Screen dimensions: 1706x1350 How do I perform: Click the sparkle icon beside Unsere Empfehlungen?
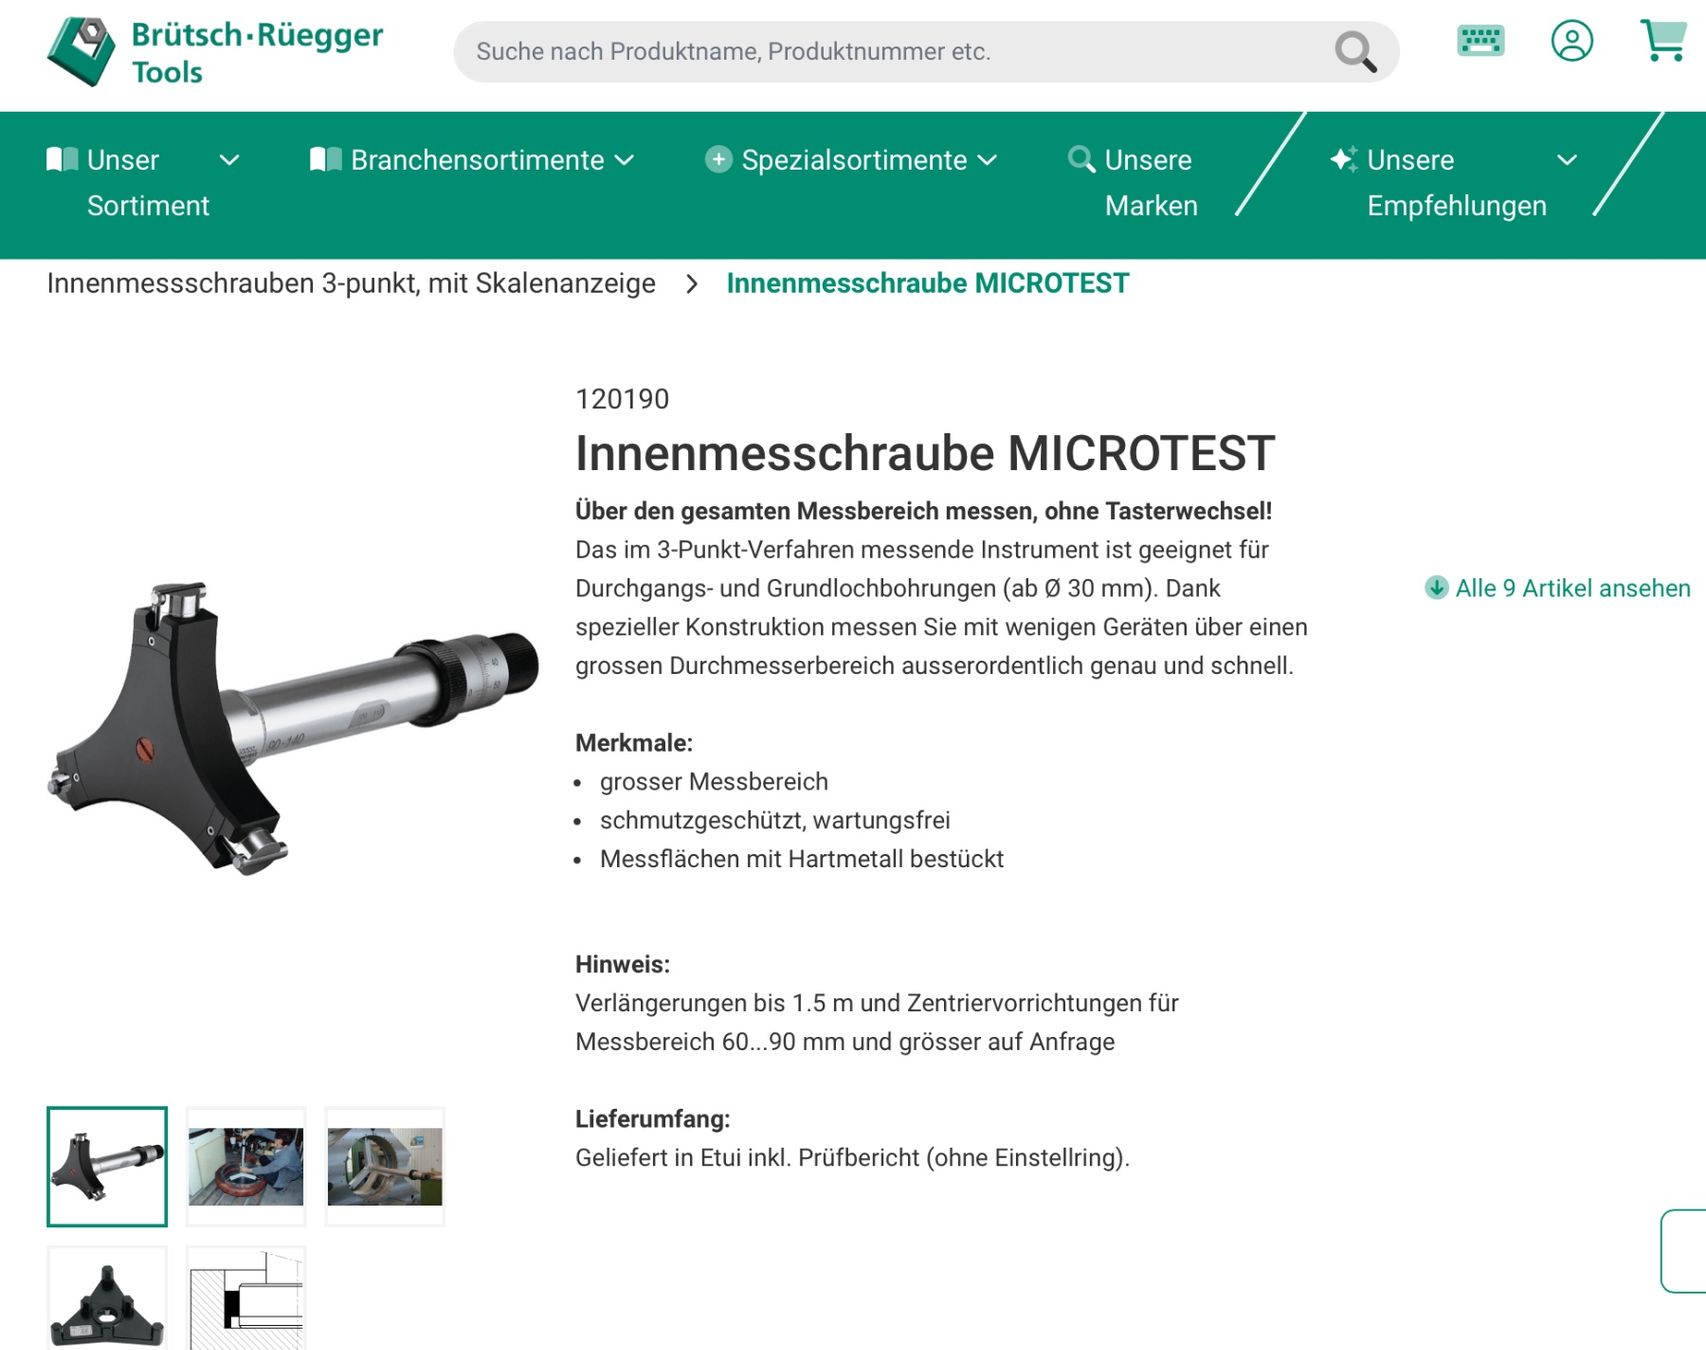(1344, 159)
